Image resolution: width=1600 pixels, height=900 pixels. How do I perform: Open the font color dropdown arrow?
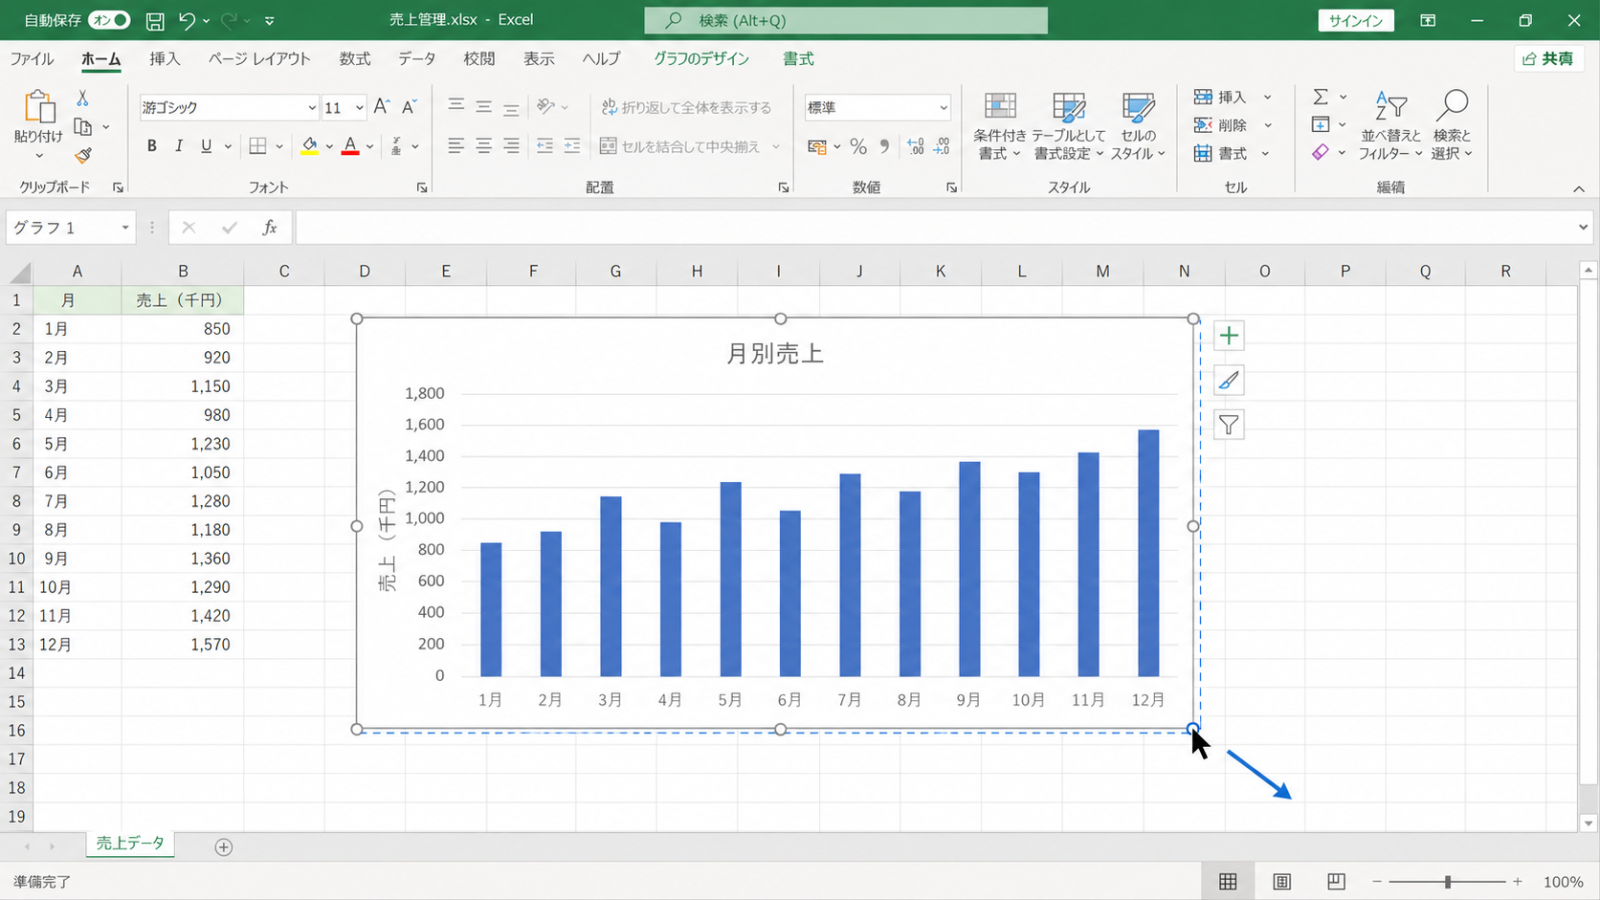click(x=370, y=146)
